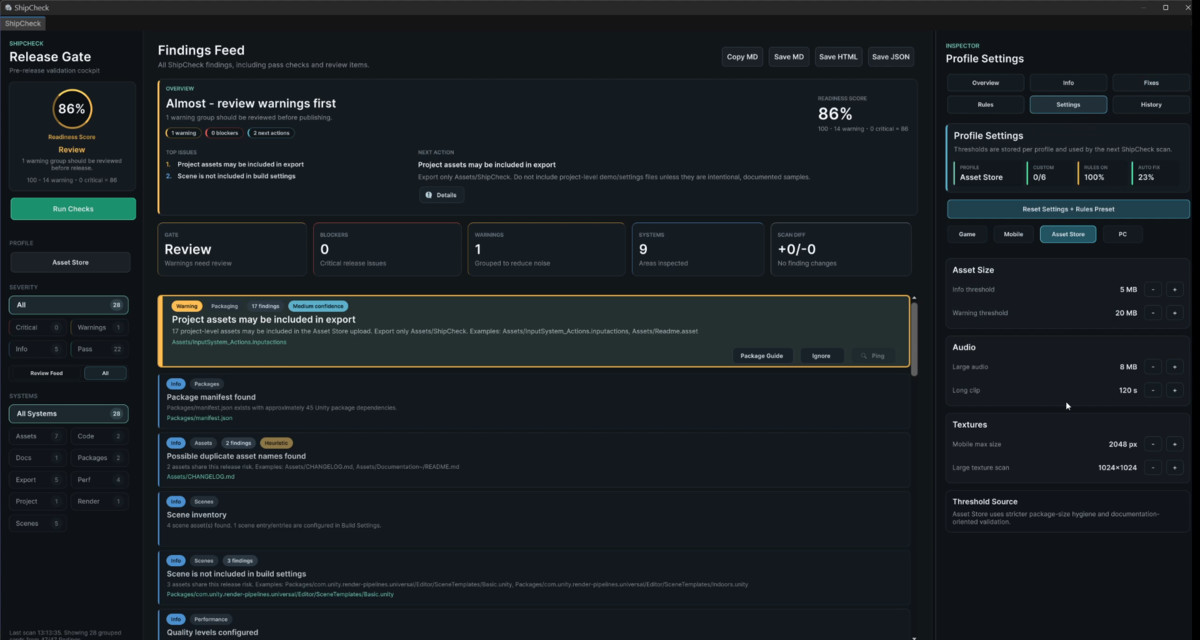Open the History inspector tab

[x=1151, y=104]
